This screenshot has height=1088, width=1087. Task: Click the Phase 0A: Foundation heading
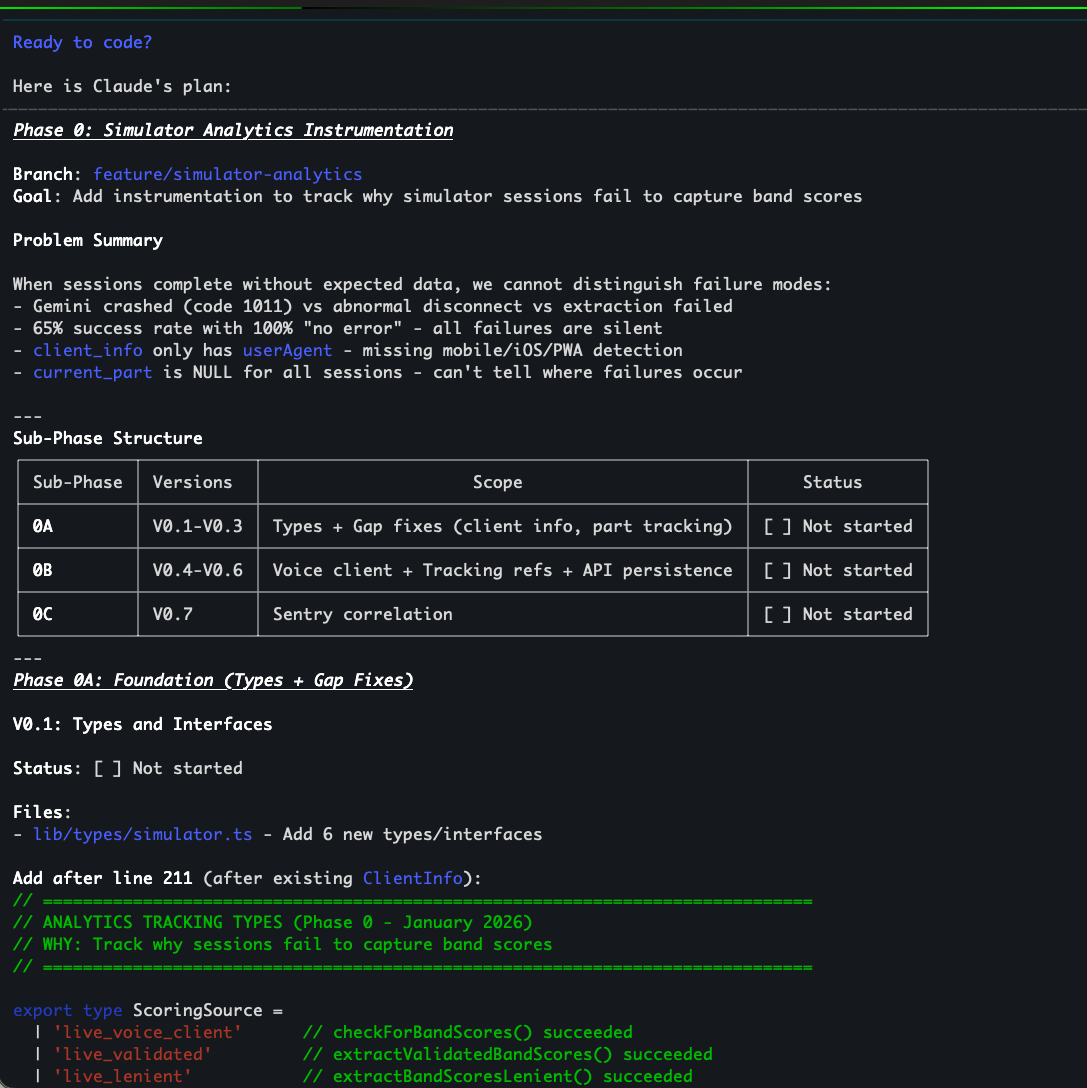point(212,680)
